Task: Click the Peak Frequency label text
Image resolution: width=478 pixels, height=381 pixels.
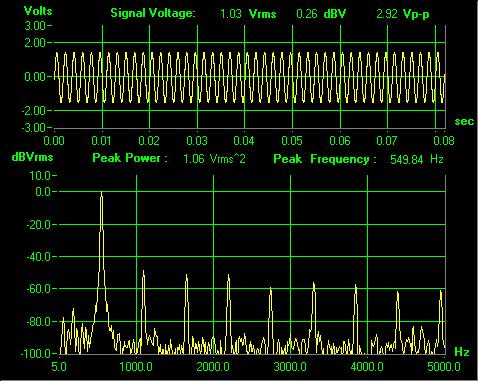Action: [x=324, y=159]
